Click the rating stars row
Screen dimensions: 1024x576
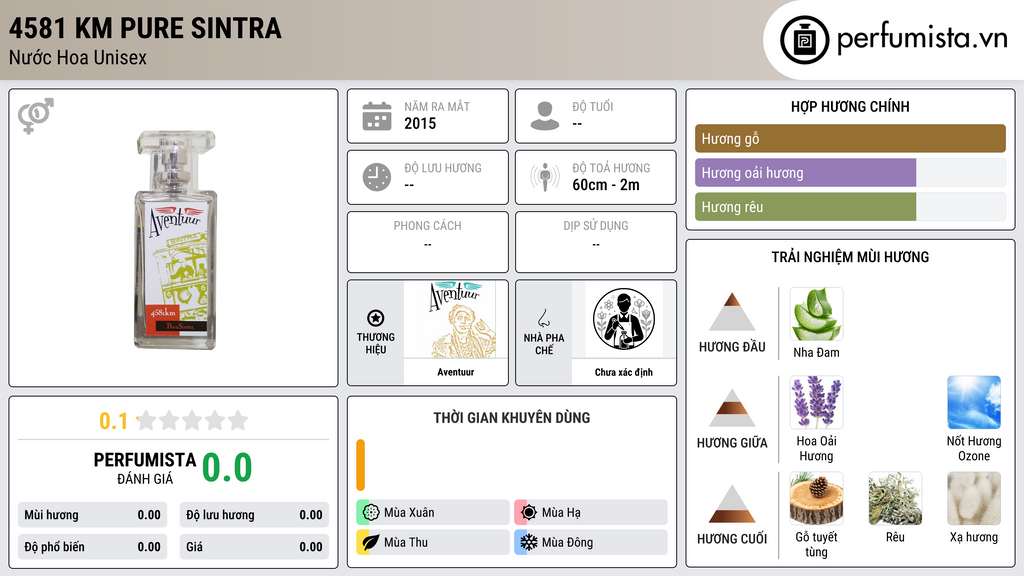[192, 420]
